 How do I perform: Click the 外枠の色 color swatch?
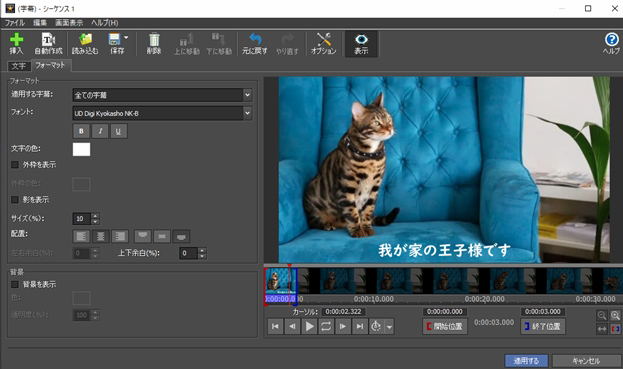[81, 184]
